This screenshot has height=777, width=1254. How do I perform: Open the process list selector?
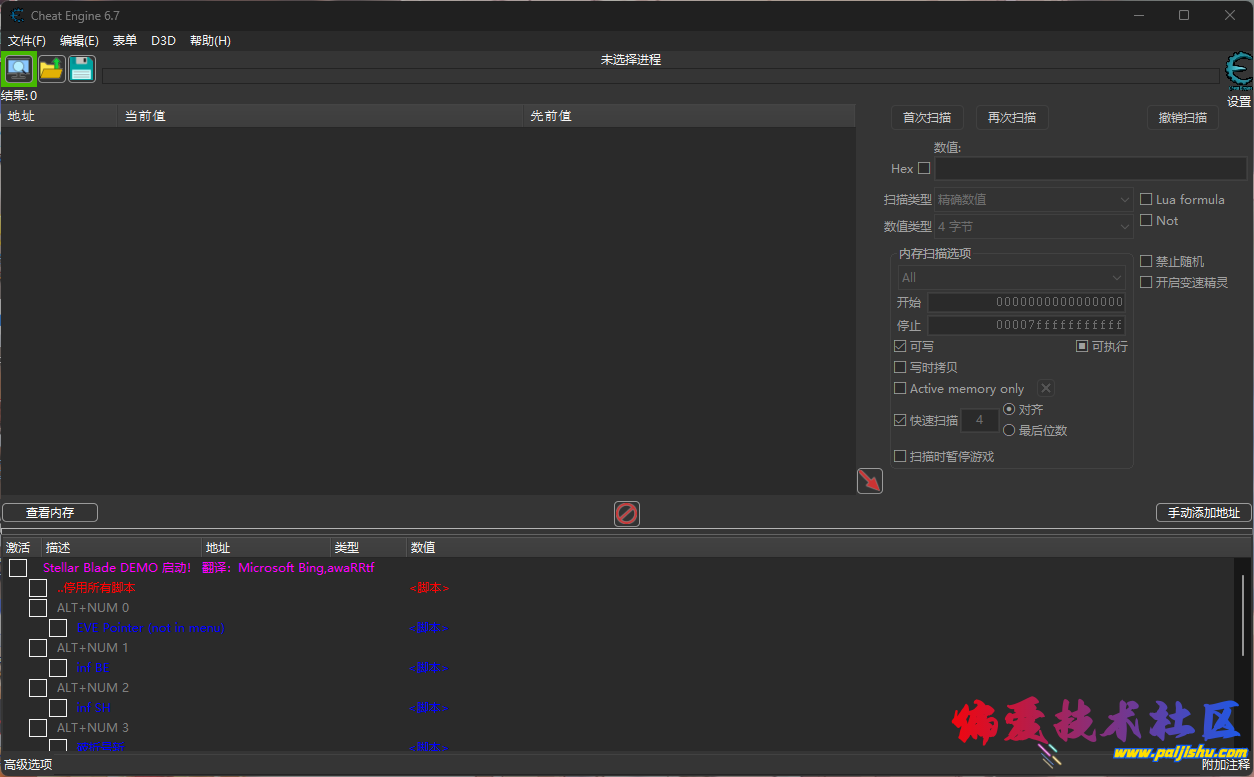pos(19,68)
